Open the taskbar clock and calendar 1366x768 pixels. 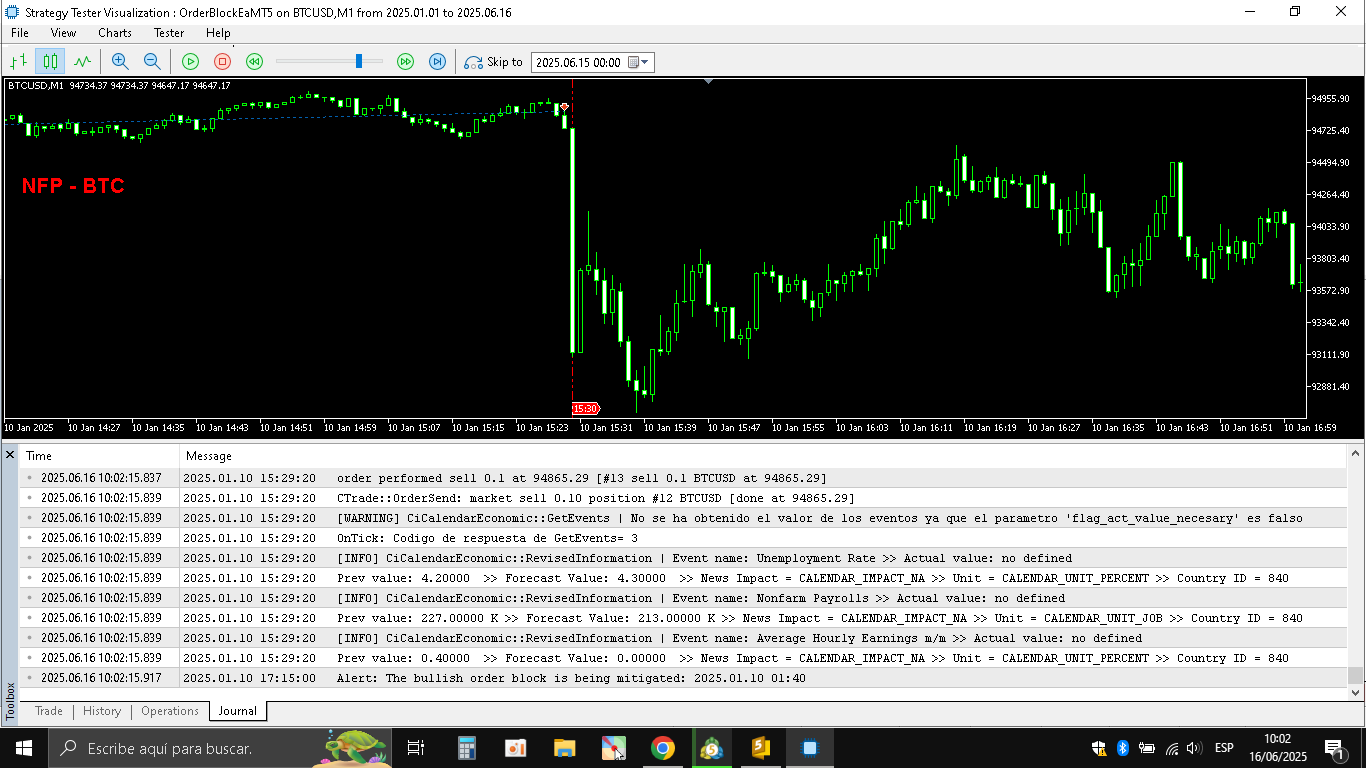point(1276,748)
